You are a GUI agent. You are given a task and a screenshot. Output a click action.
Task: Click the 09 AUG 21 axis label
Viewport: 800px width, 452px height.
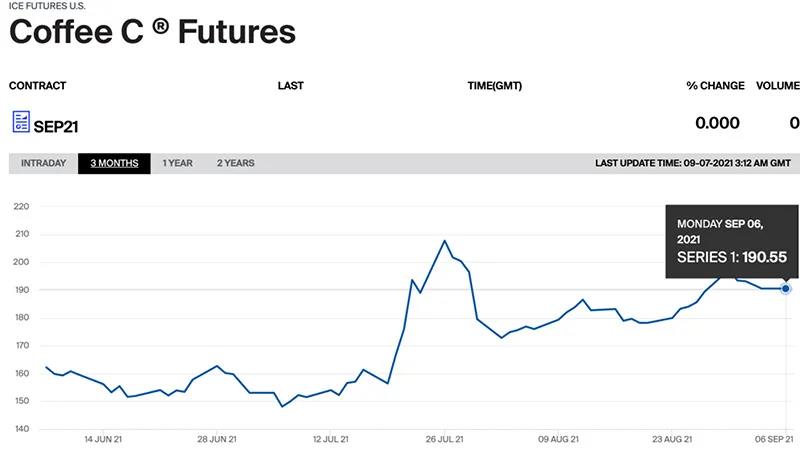558,439
